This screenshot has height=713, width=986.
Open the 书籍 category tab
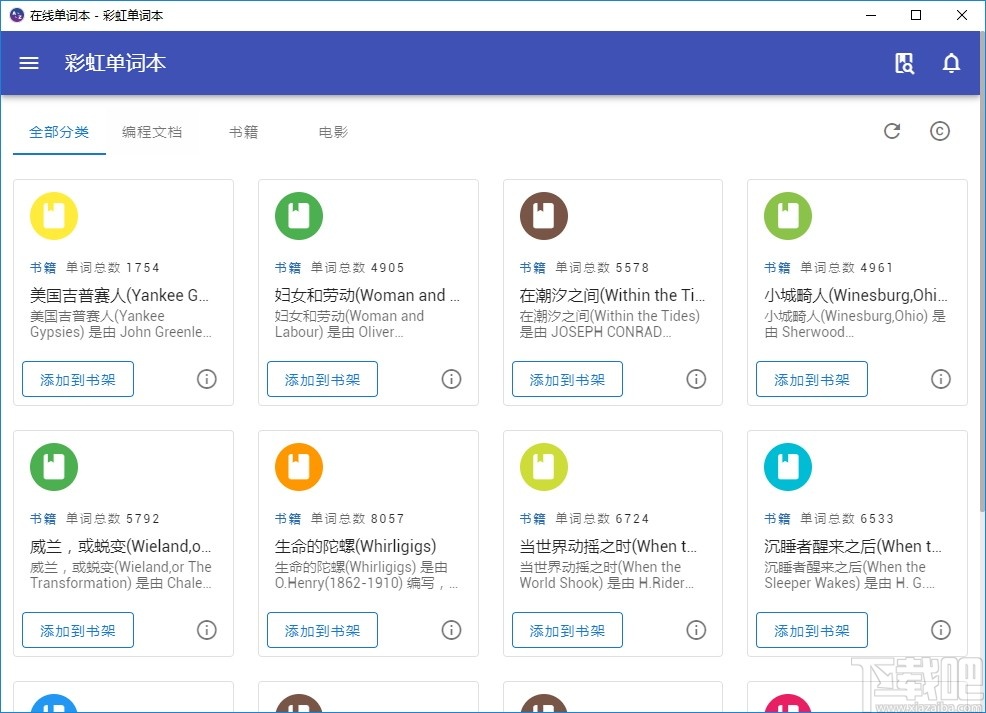coord(243,131)
